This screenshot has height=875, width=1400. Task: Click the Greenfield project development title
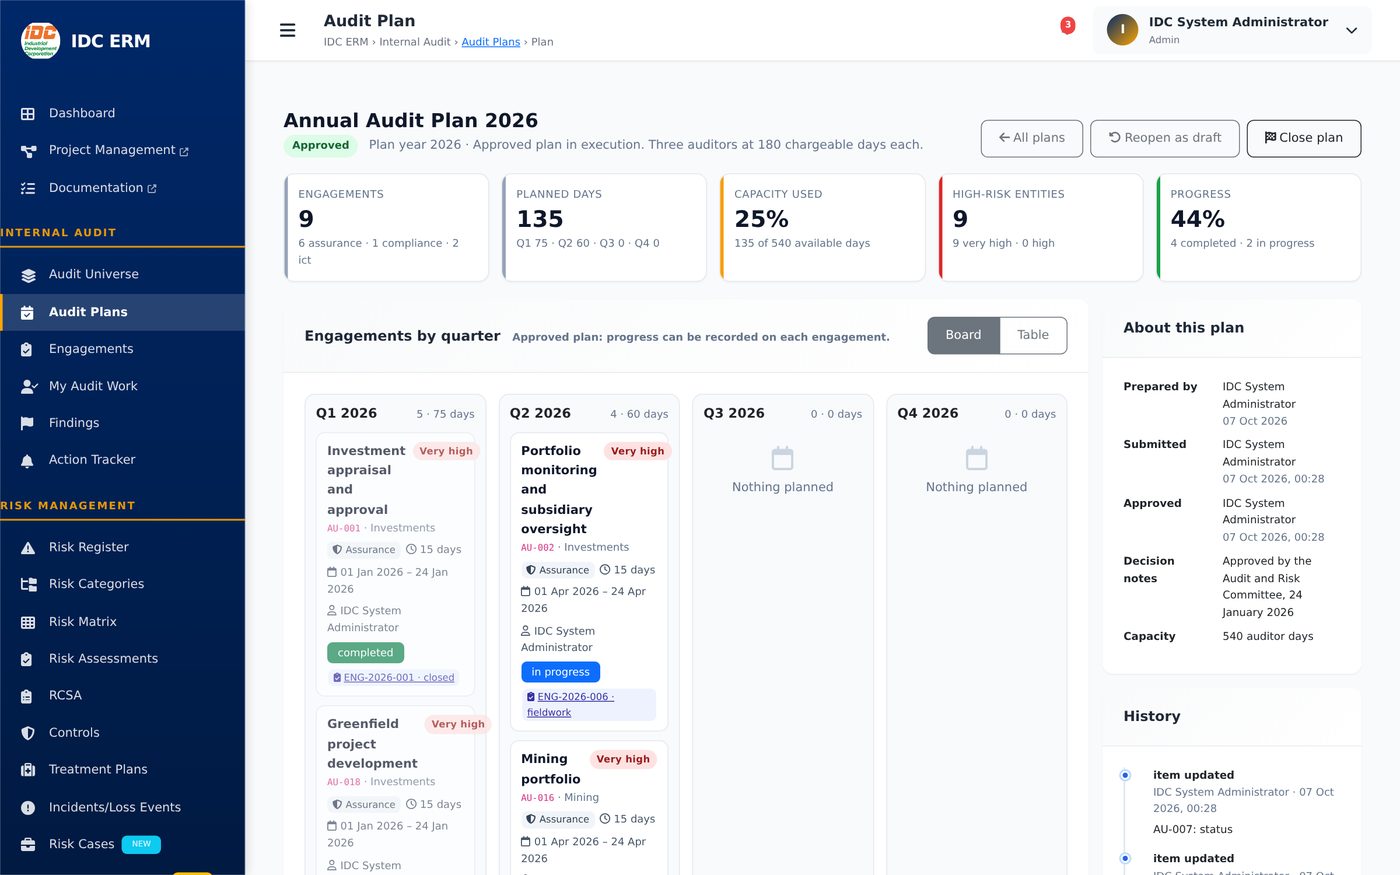(x=372, y=743)
